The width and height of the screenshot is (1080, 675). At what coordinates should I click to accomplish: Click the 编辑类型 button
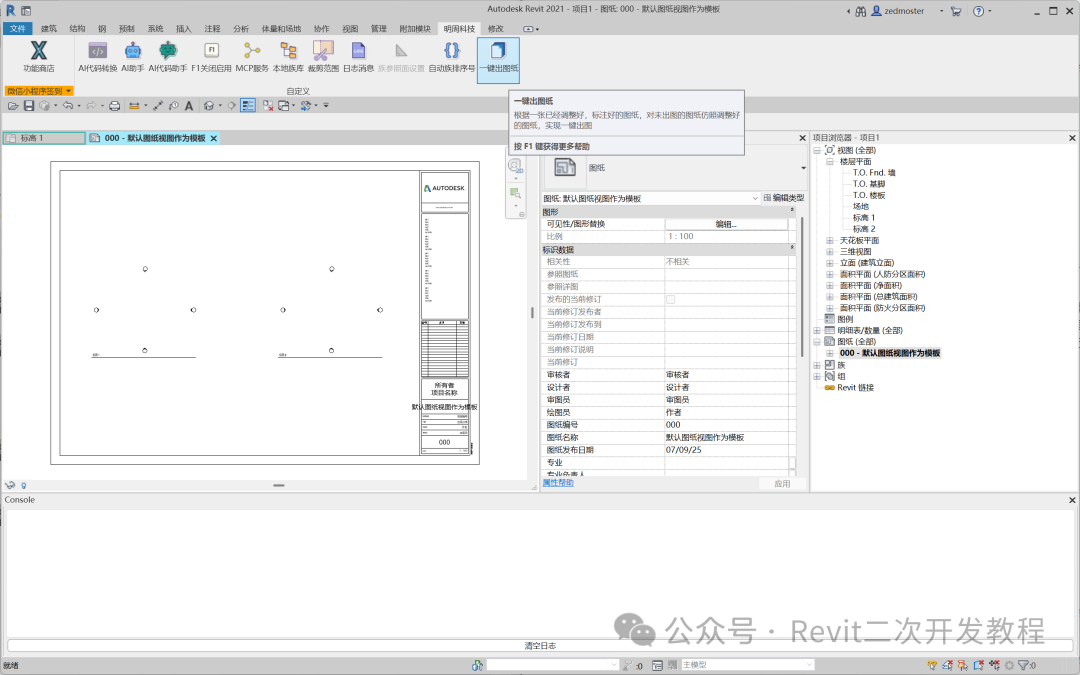coord(784,198)
